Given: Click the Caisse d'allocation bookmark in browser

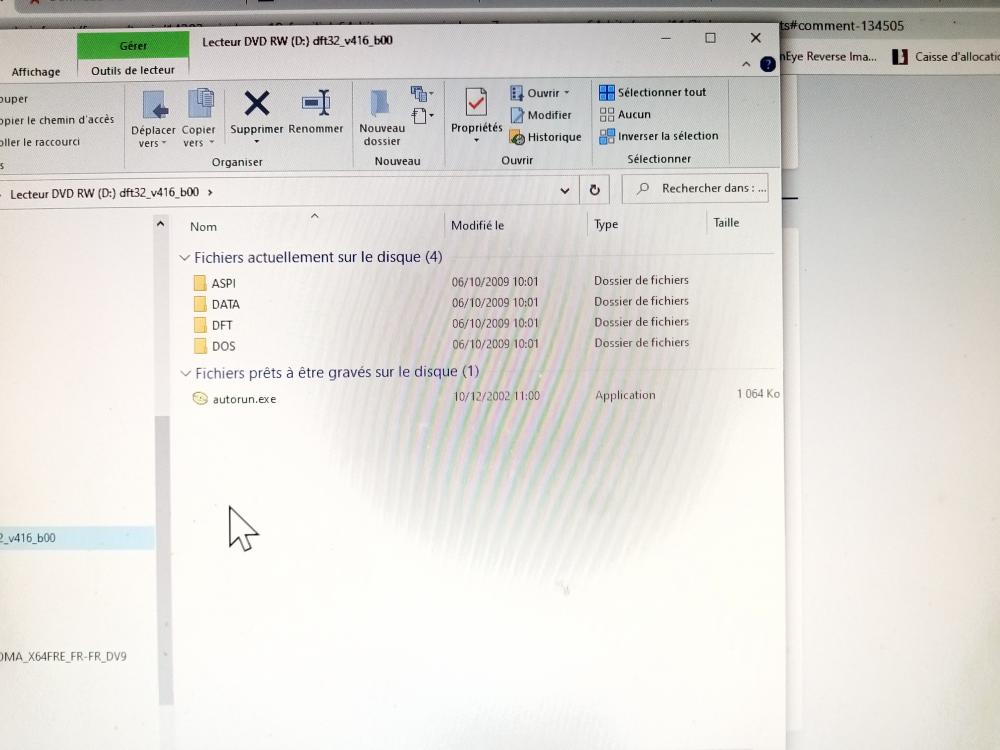Looking at the screenshot, I should coord(946,57).
